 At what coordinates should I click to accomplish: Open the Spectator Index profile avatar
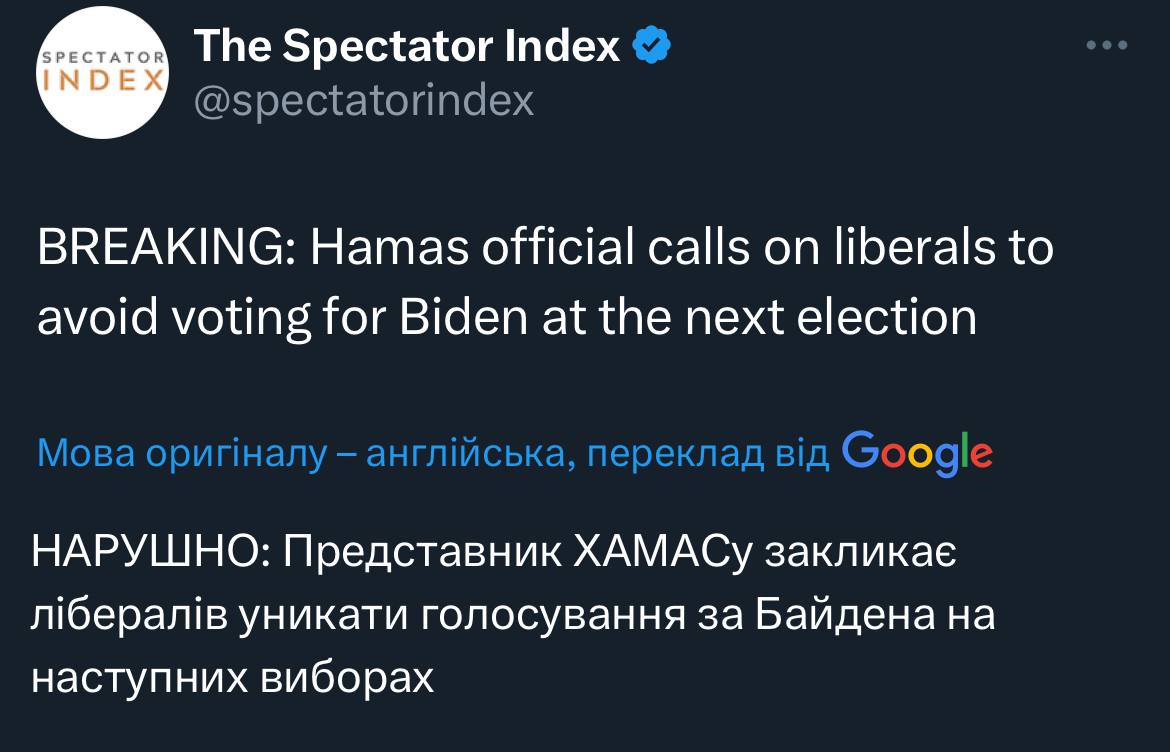coord(101,73)
